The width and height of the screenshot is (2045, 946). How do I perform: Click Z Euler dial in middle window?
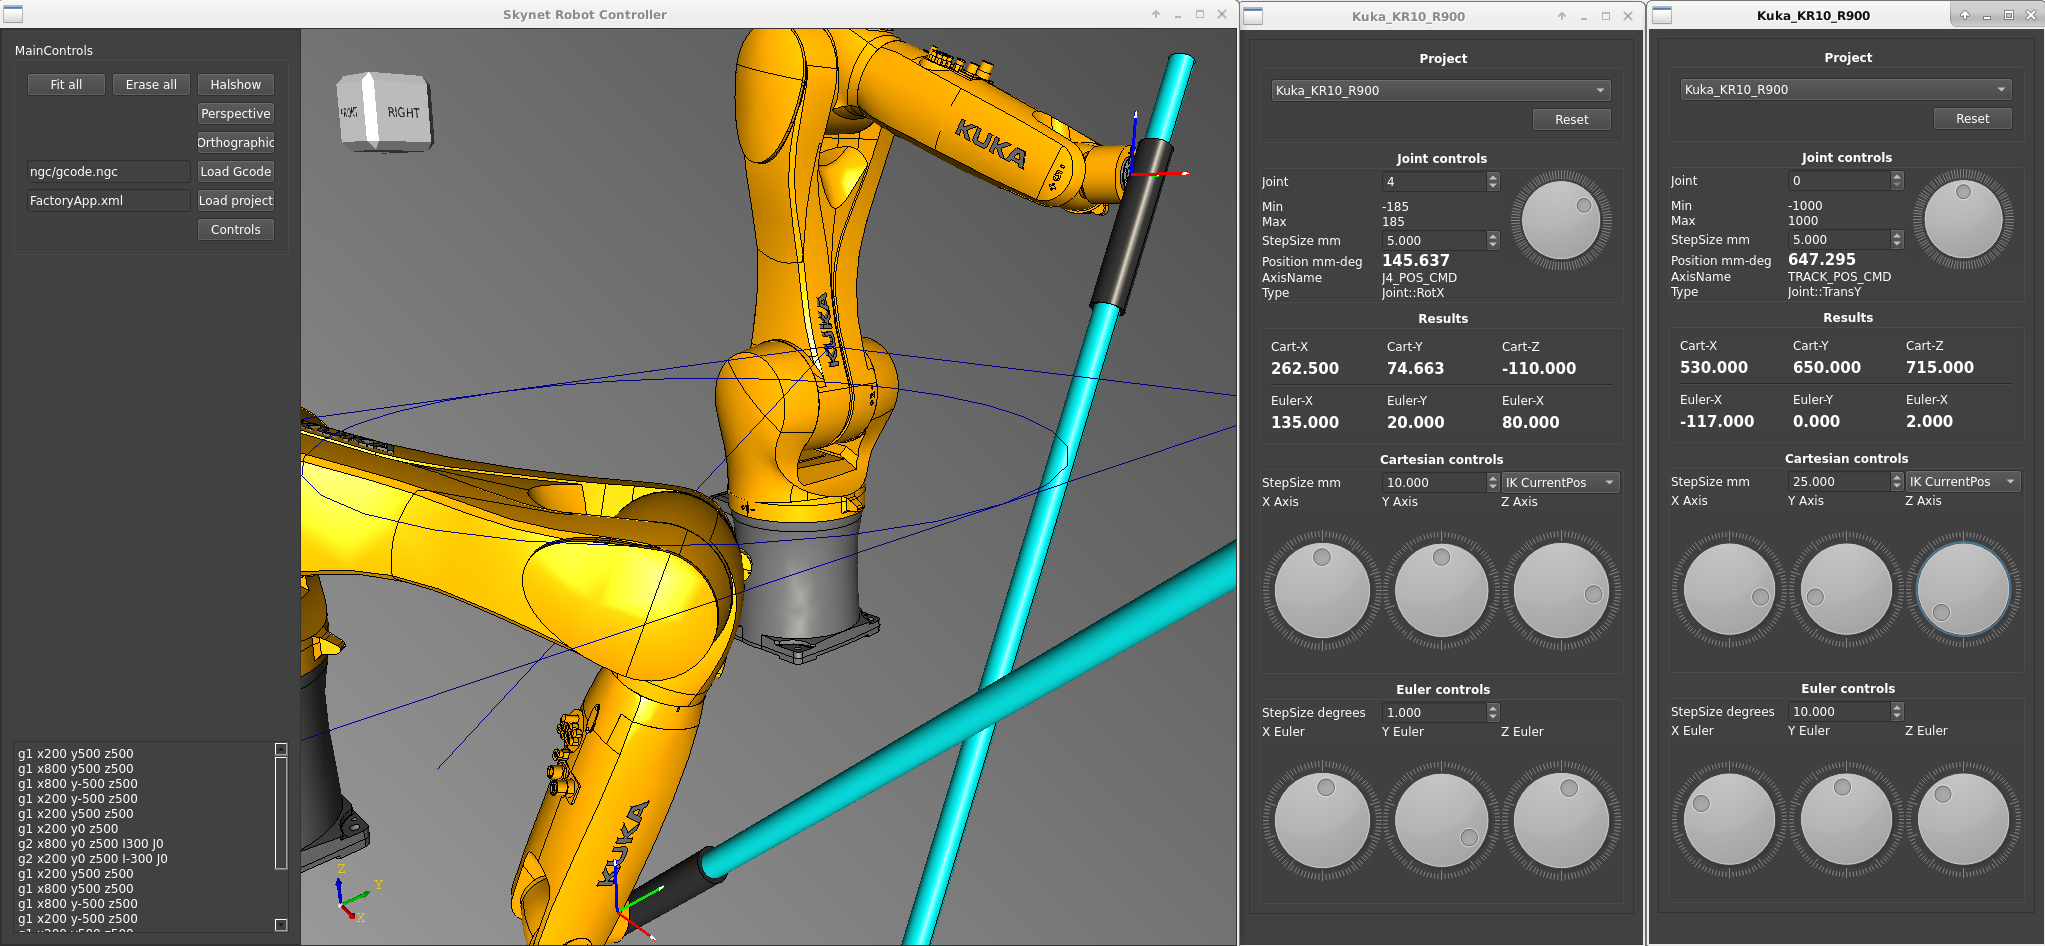point(1561,821)
